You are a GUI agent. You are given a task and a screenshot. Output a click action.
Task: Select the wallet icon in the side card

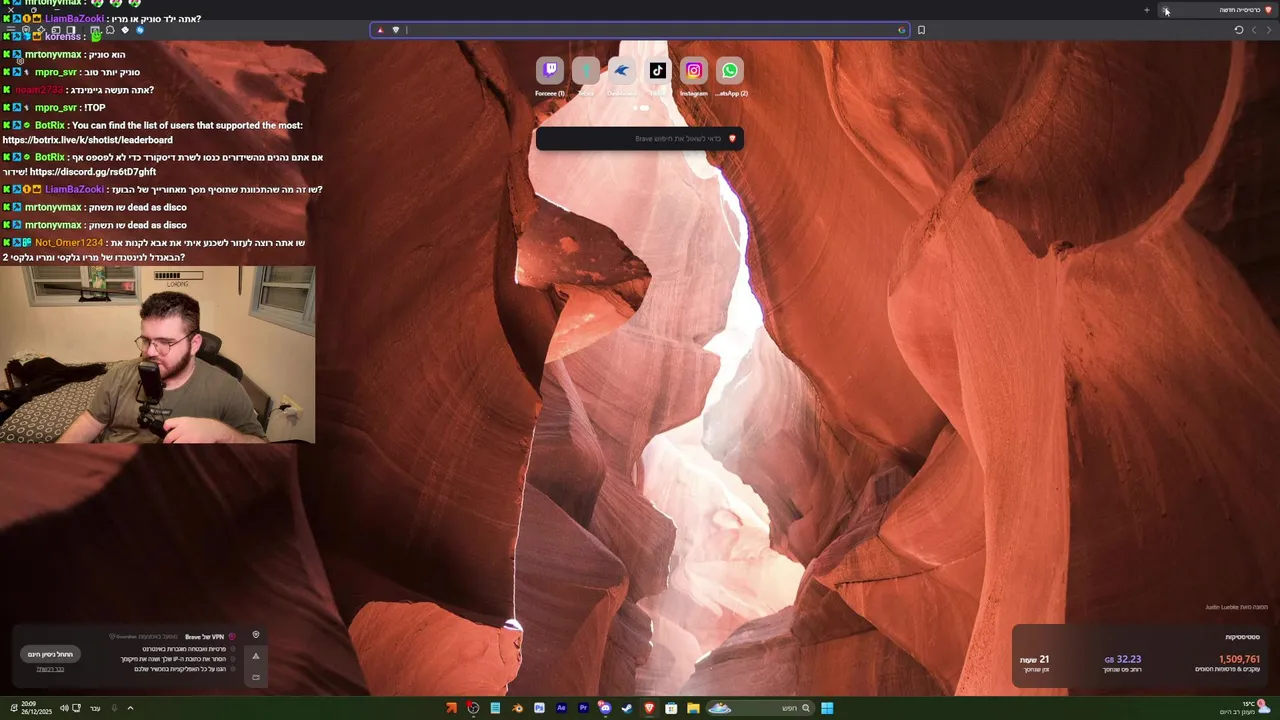point(256,677)
